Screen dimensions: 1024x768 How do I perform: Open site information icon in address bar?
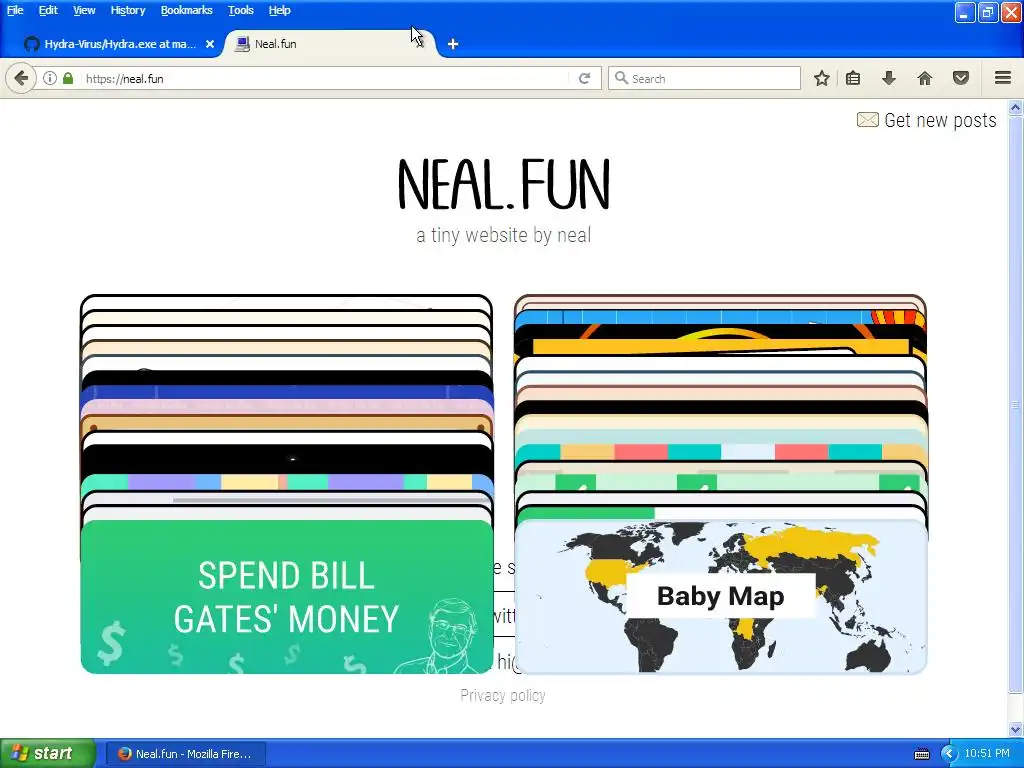(x=50, y=78)
